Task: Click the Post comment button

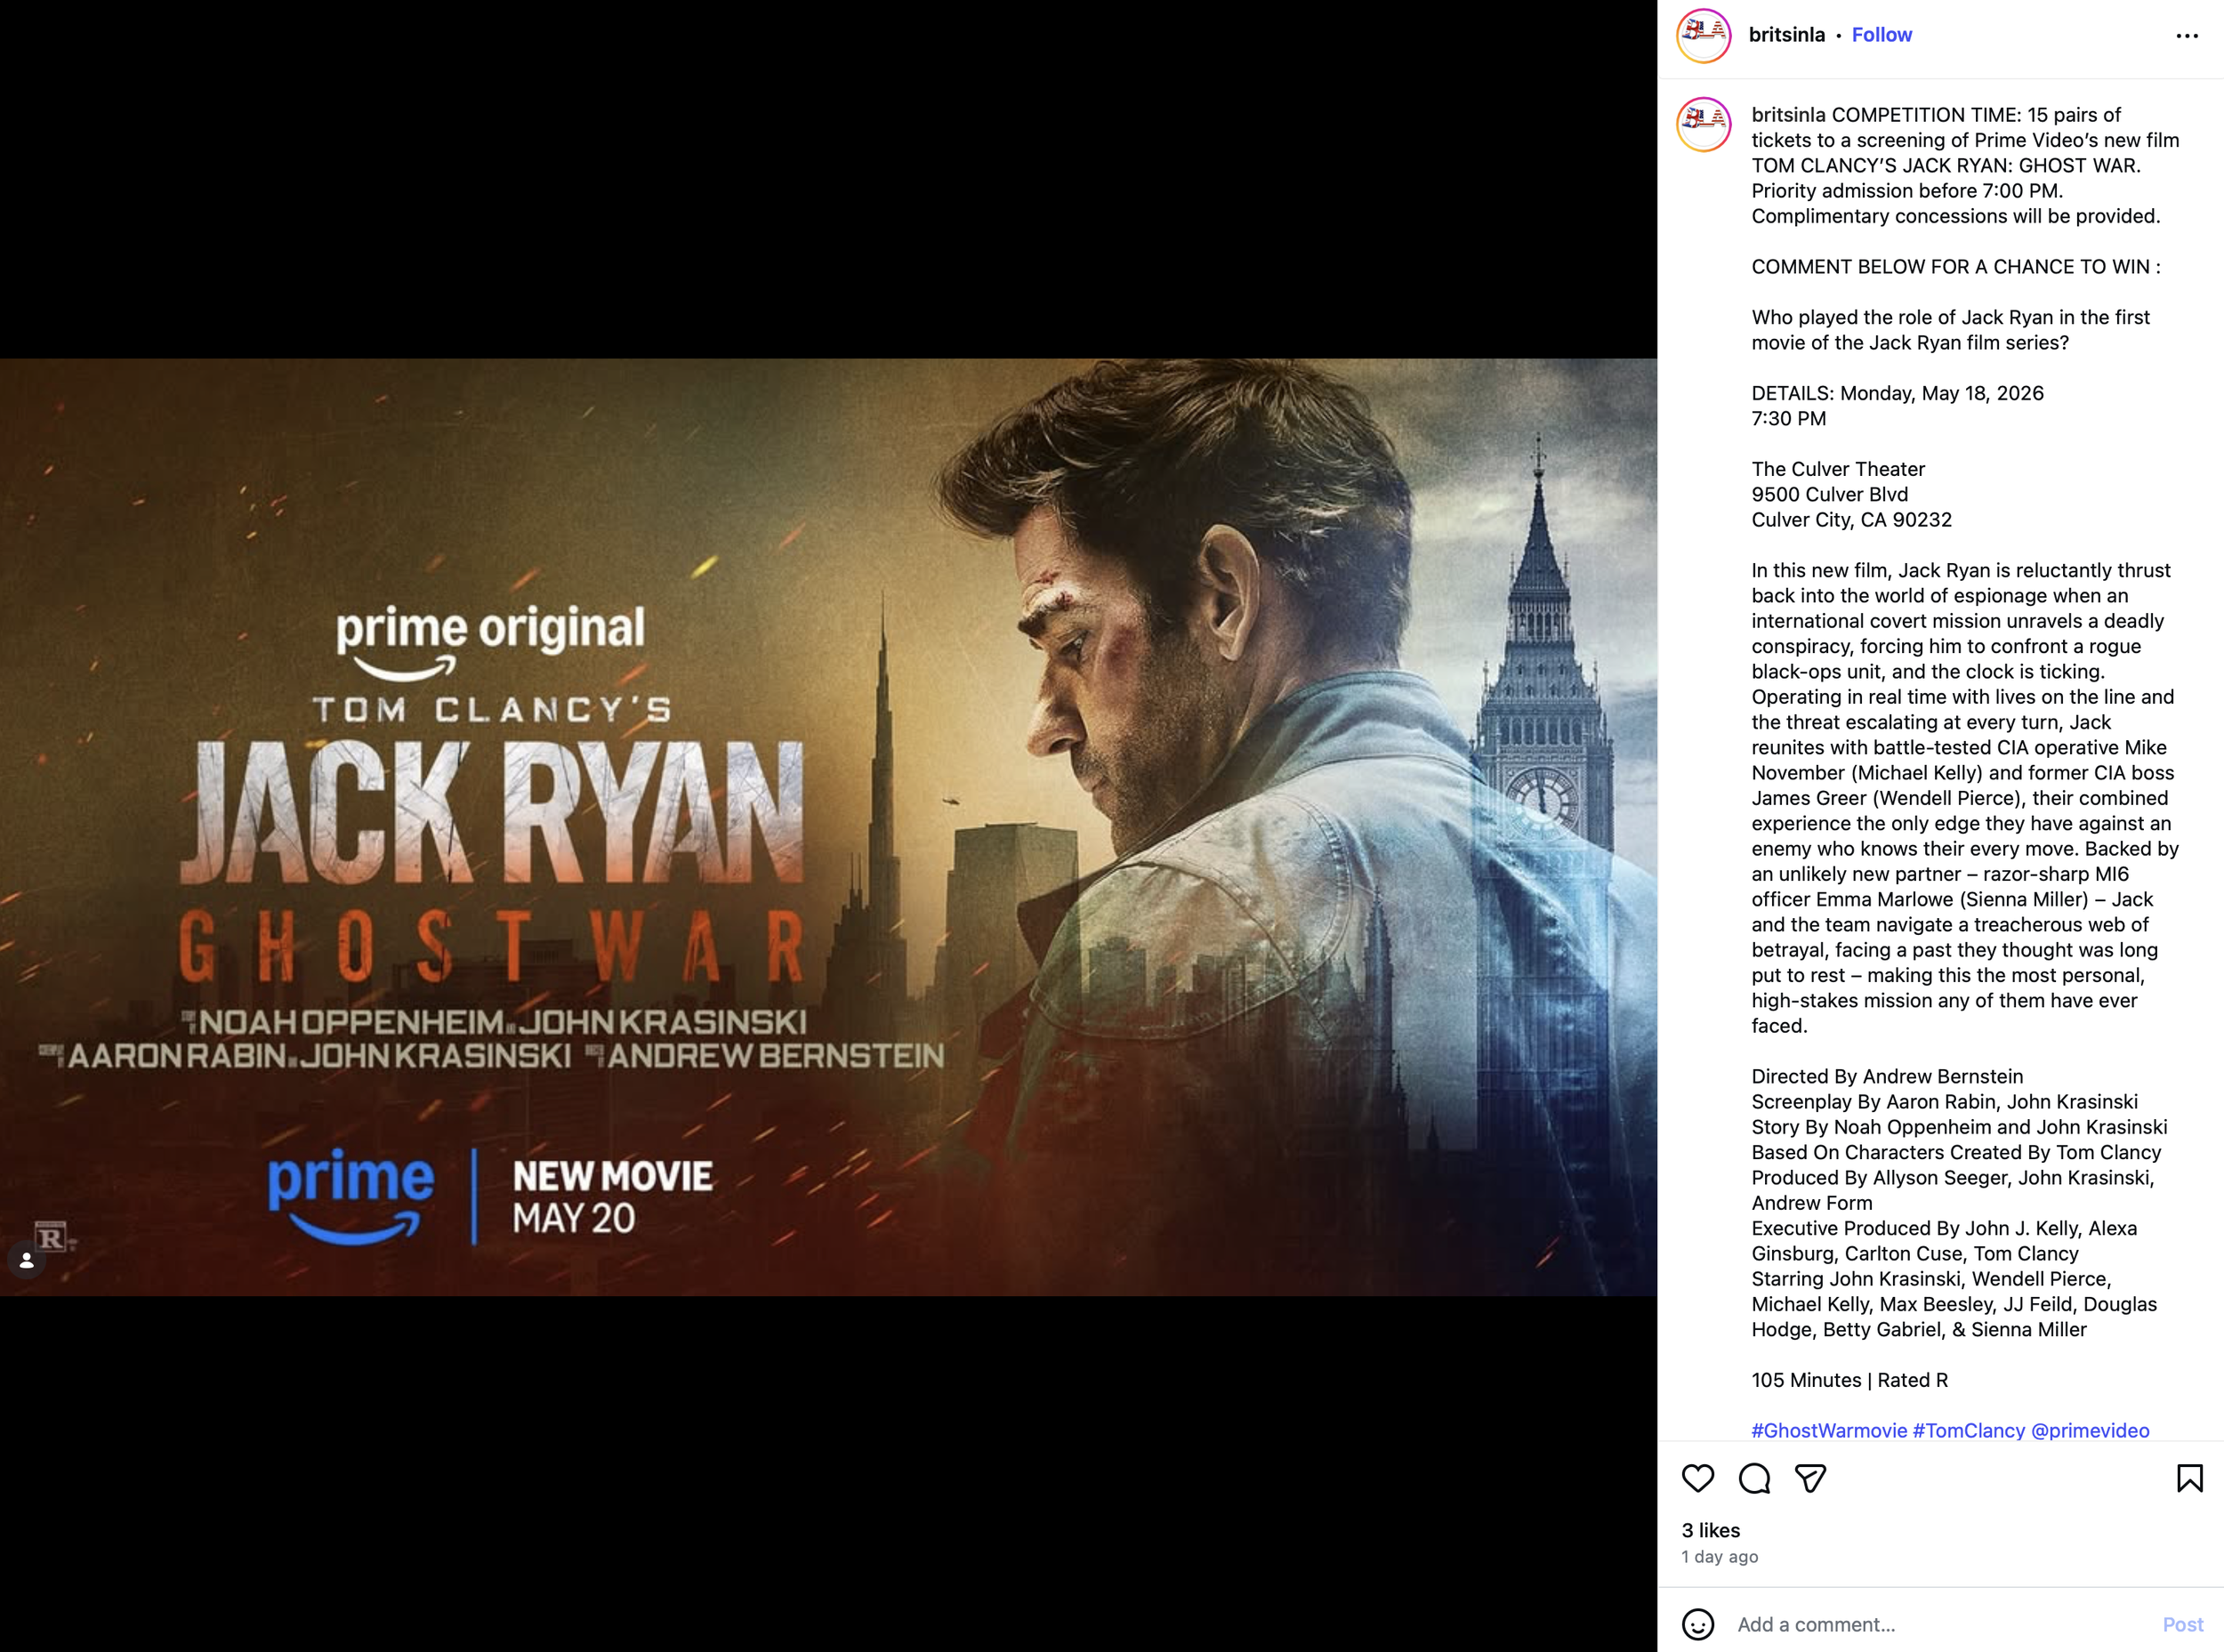Action: point(2182,1625)
